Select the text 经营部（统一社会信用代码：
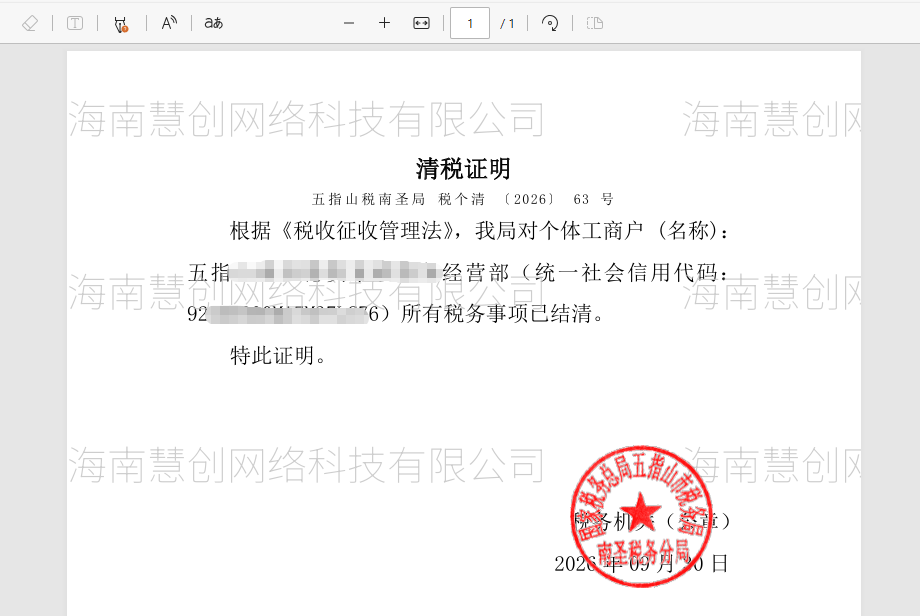The width and height of the screenshot is (920, 616). (586, 272)
